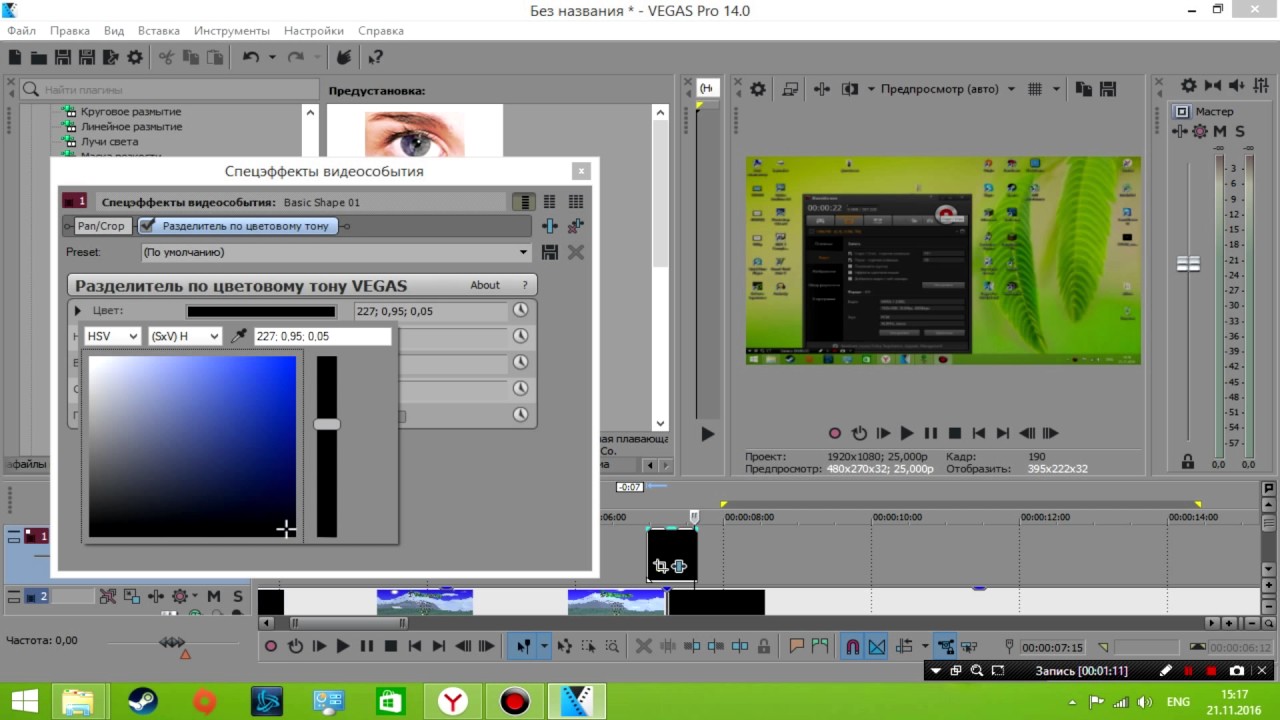Open the Файл menu
This screenshot has width=1280, height=720.
[21, 31]
